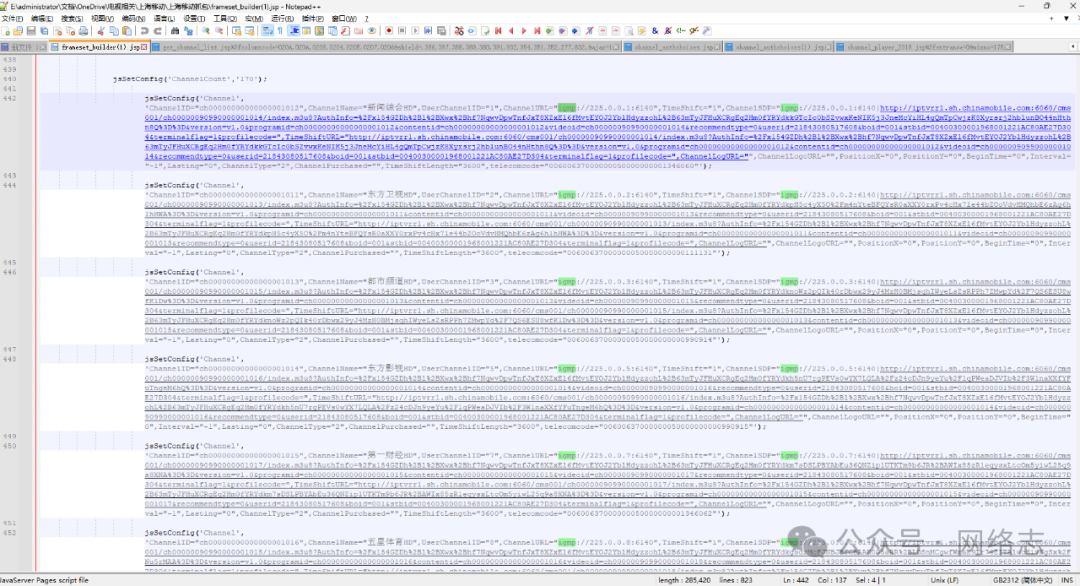The image size is (1080, 586).
Task: Follow the iptvrr1 URL in line 446
Action: click(x=608, y=306)
